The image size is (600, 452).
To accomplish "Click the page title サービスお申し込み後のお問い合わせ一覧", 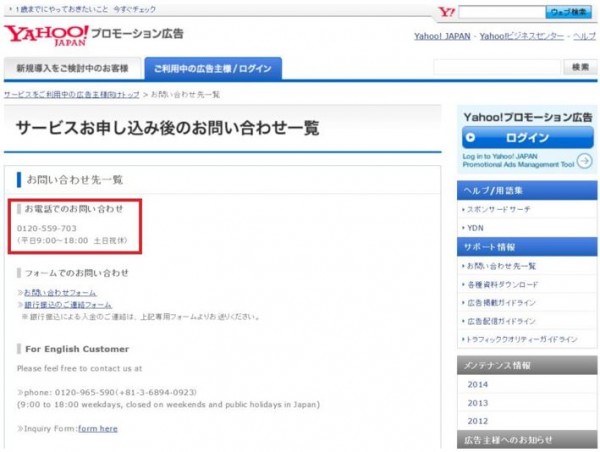I will [167, 128].
